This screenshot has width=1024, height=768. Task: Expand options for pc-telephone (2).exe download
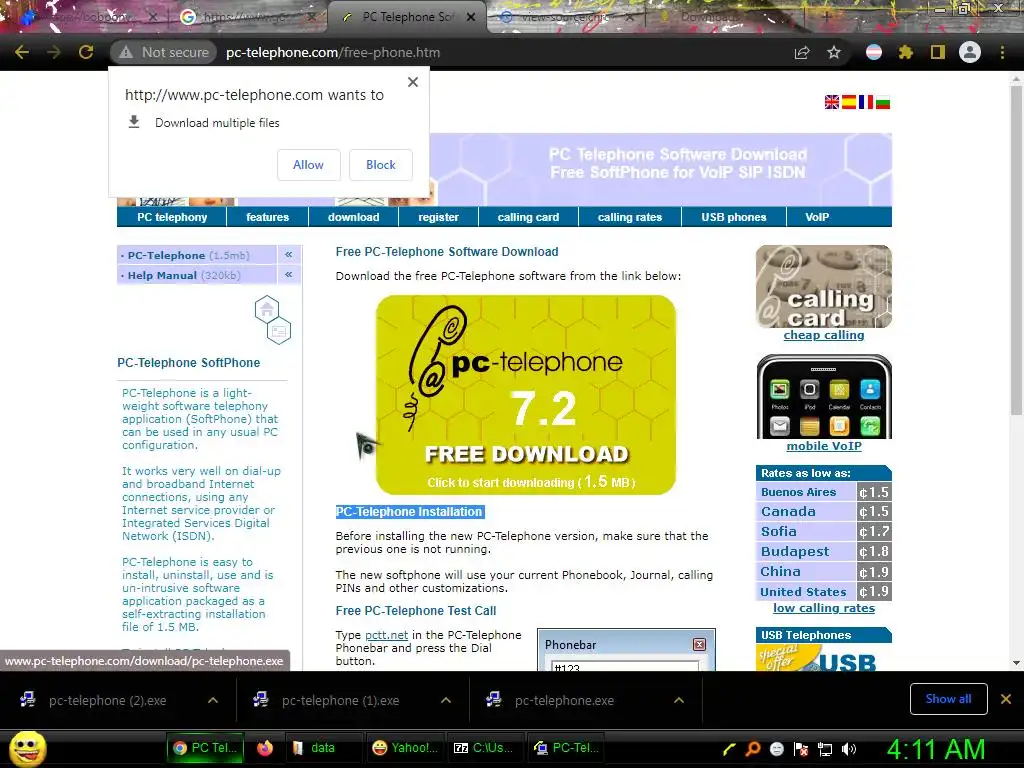pyautogui.click(x=213, y=700)
